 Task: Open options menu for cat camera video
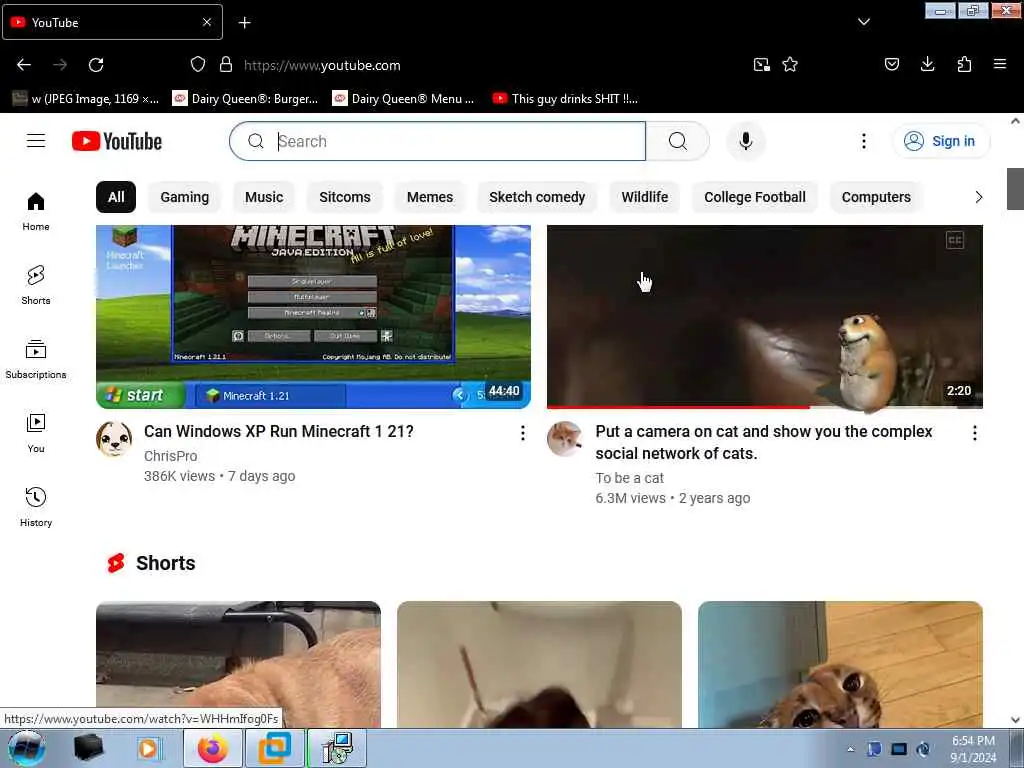pyautogui.click(x=974, y=433)
